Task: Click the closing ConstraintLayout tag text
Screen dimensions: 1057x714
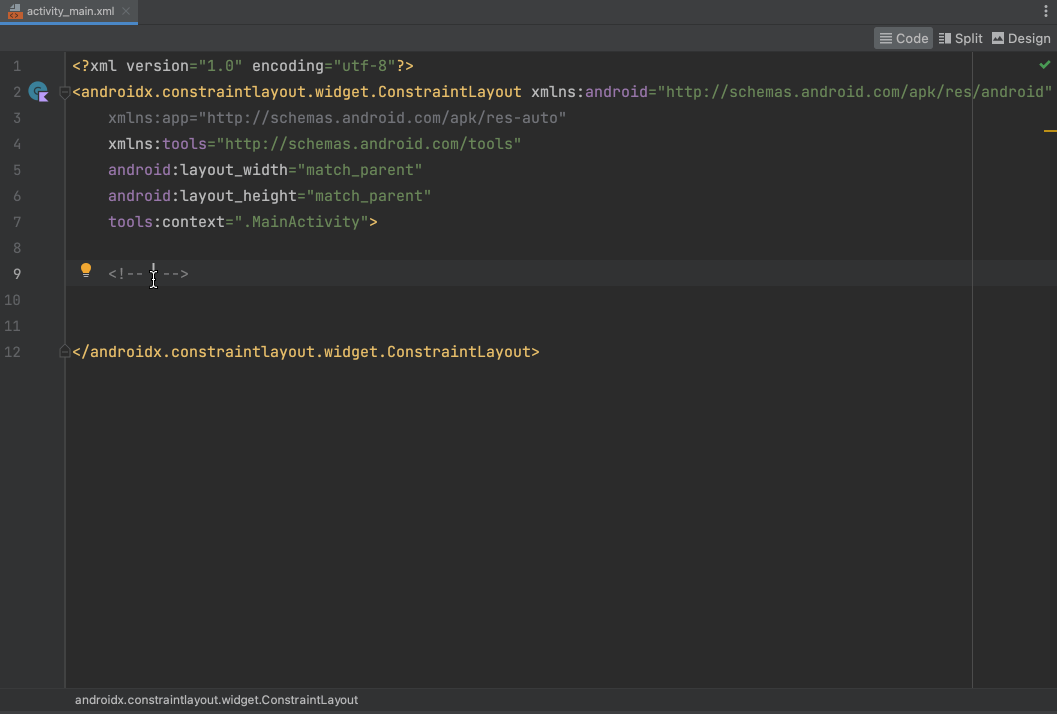Action: coord(306,352)
